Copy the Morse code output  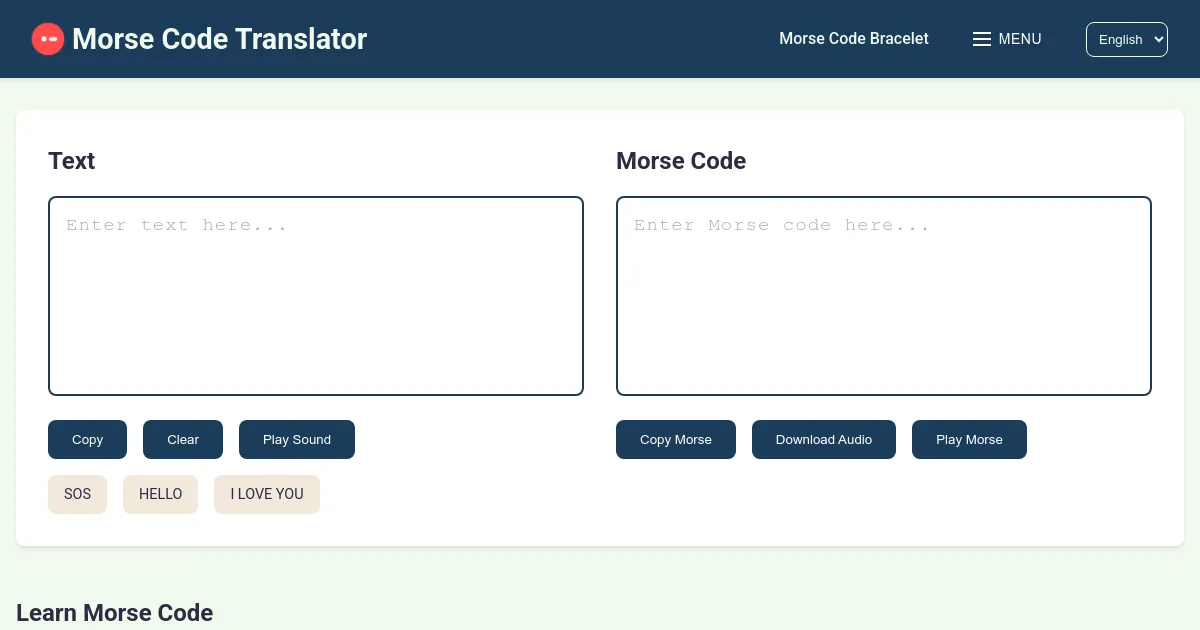click(676, 439)
